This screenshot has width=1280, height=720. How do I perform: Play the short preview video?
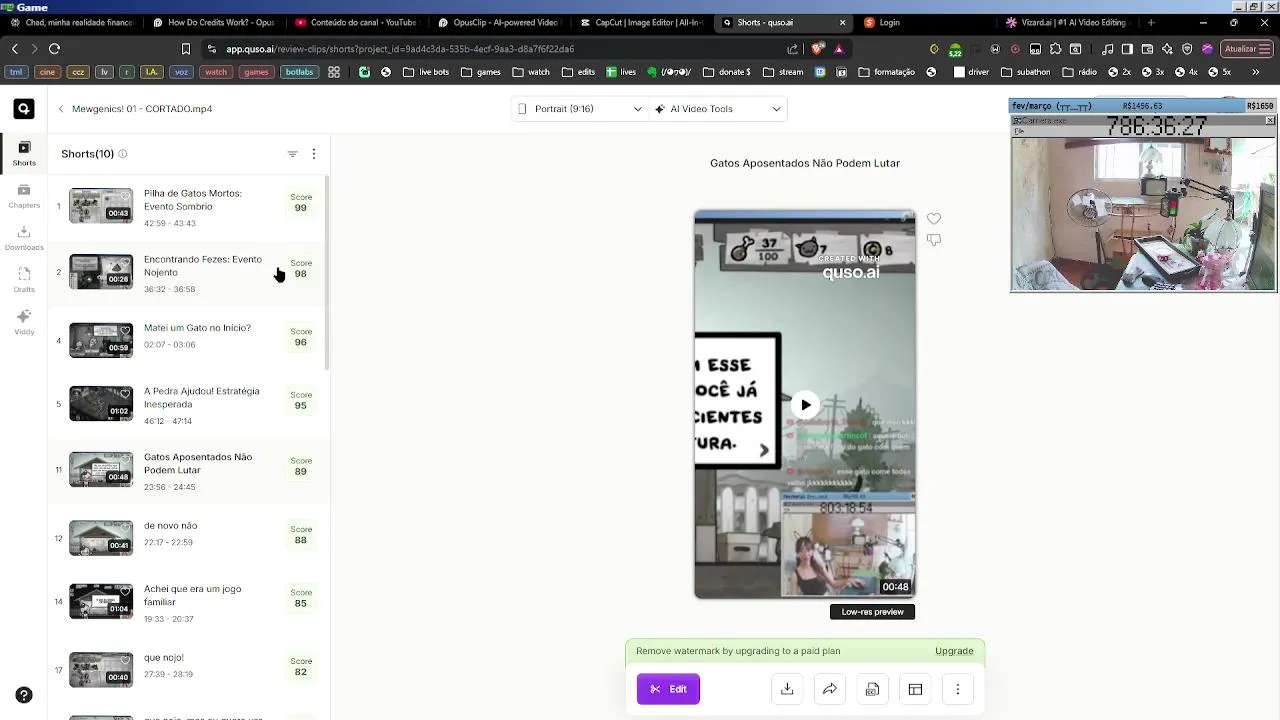(x=805, y=405)
